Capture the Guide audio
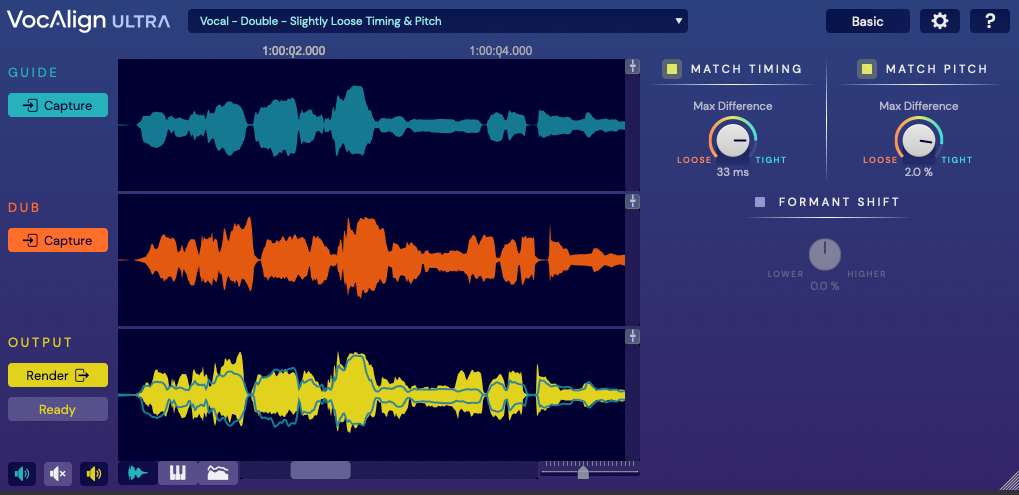1019x495 pixels. coord(58,105)
